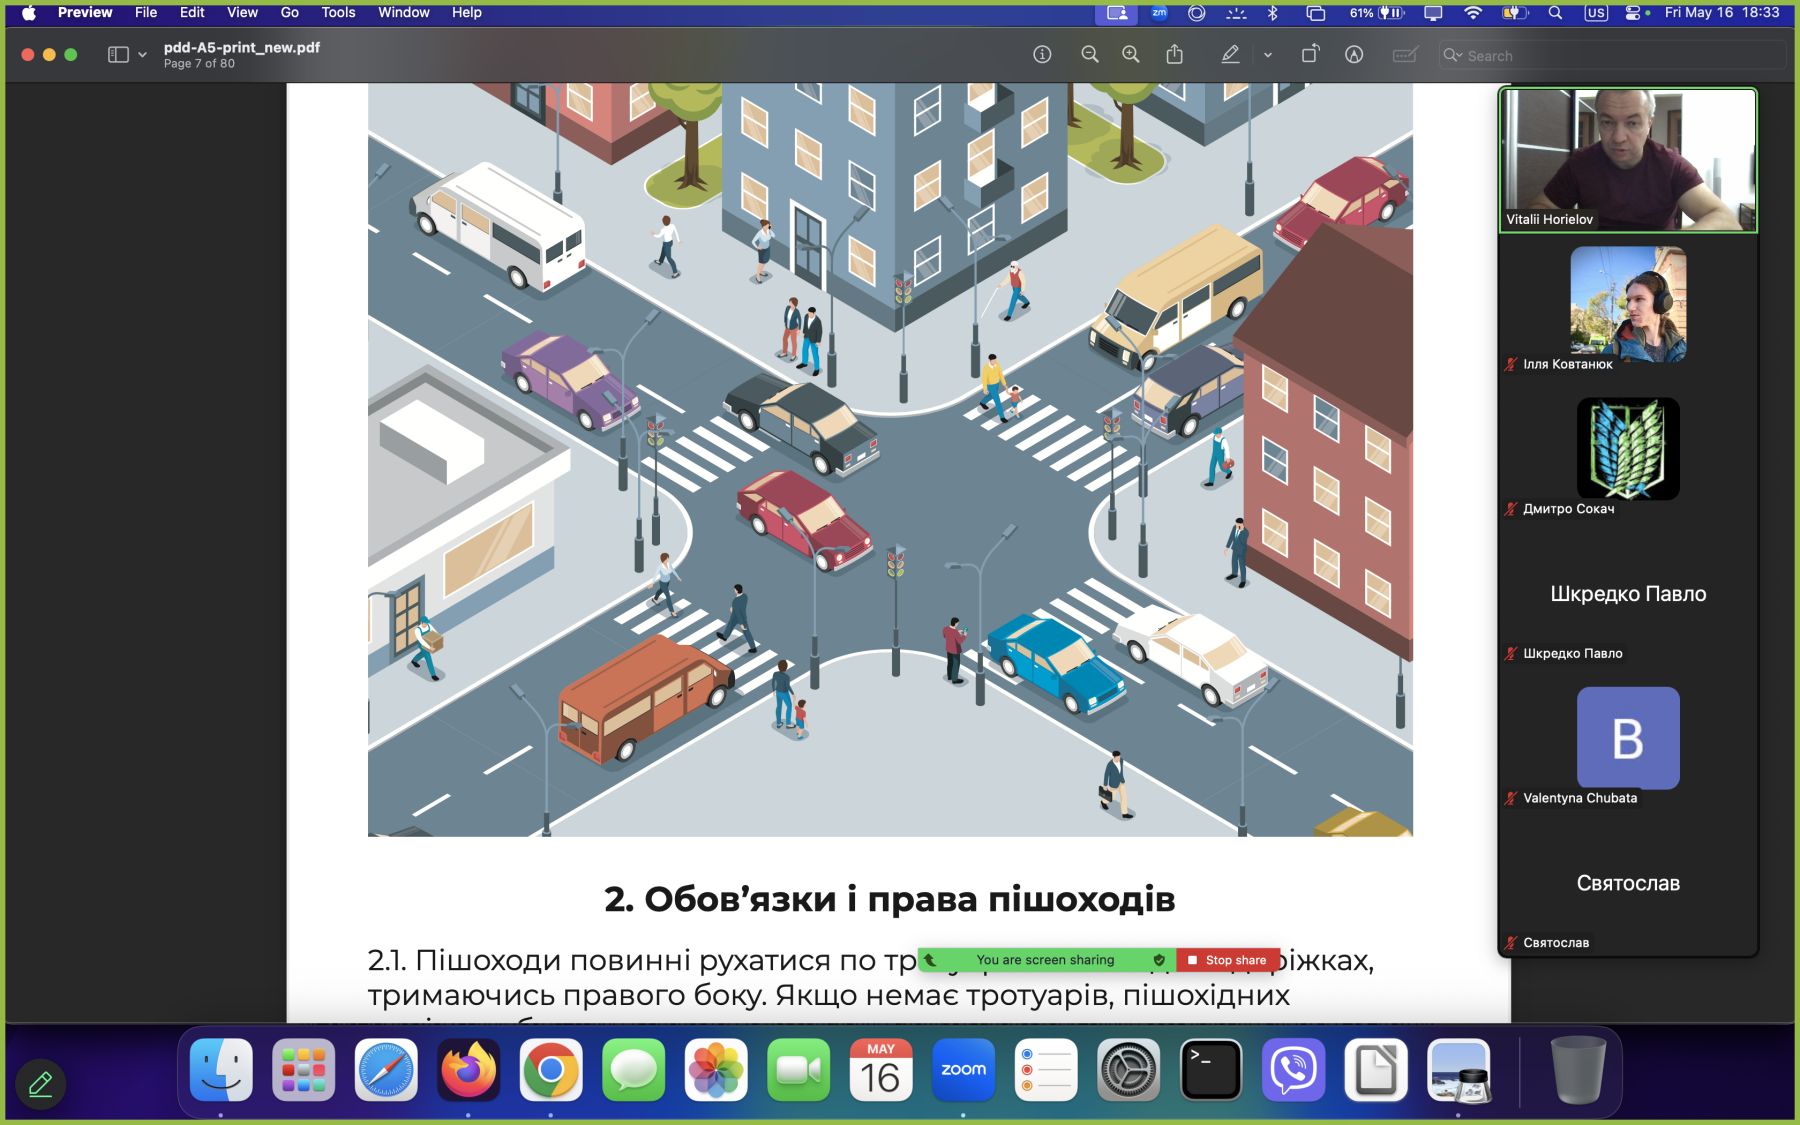Expand the sidebar view options chevron
This screenshot has width=1800, height=1125.
coord(142,55)
